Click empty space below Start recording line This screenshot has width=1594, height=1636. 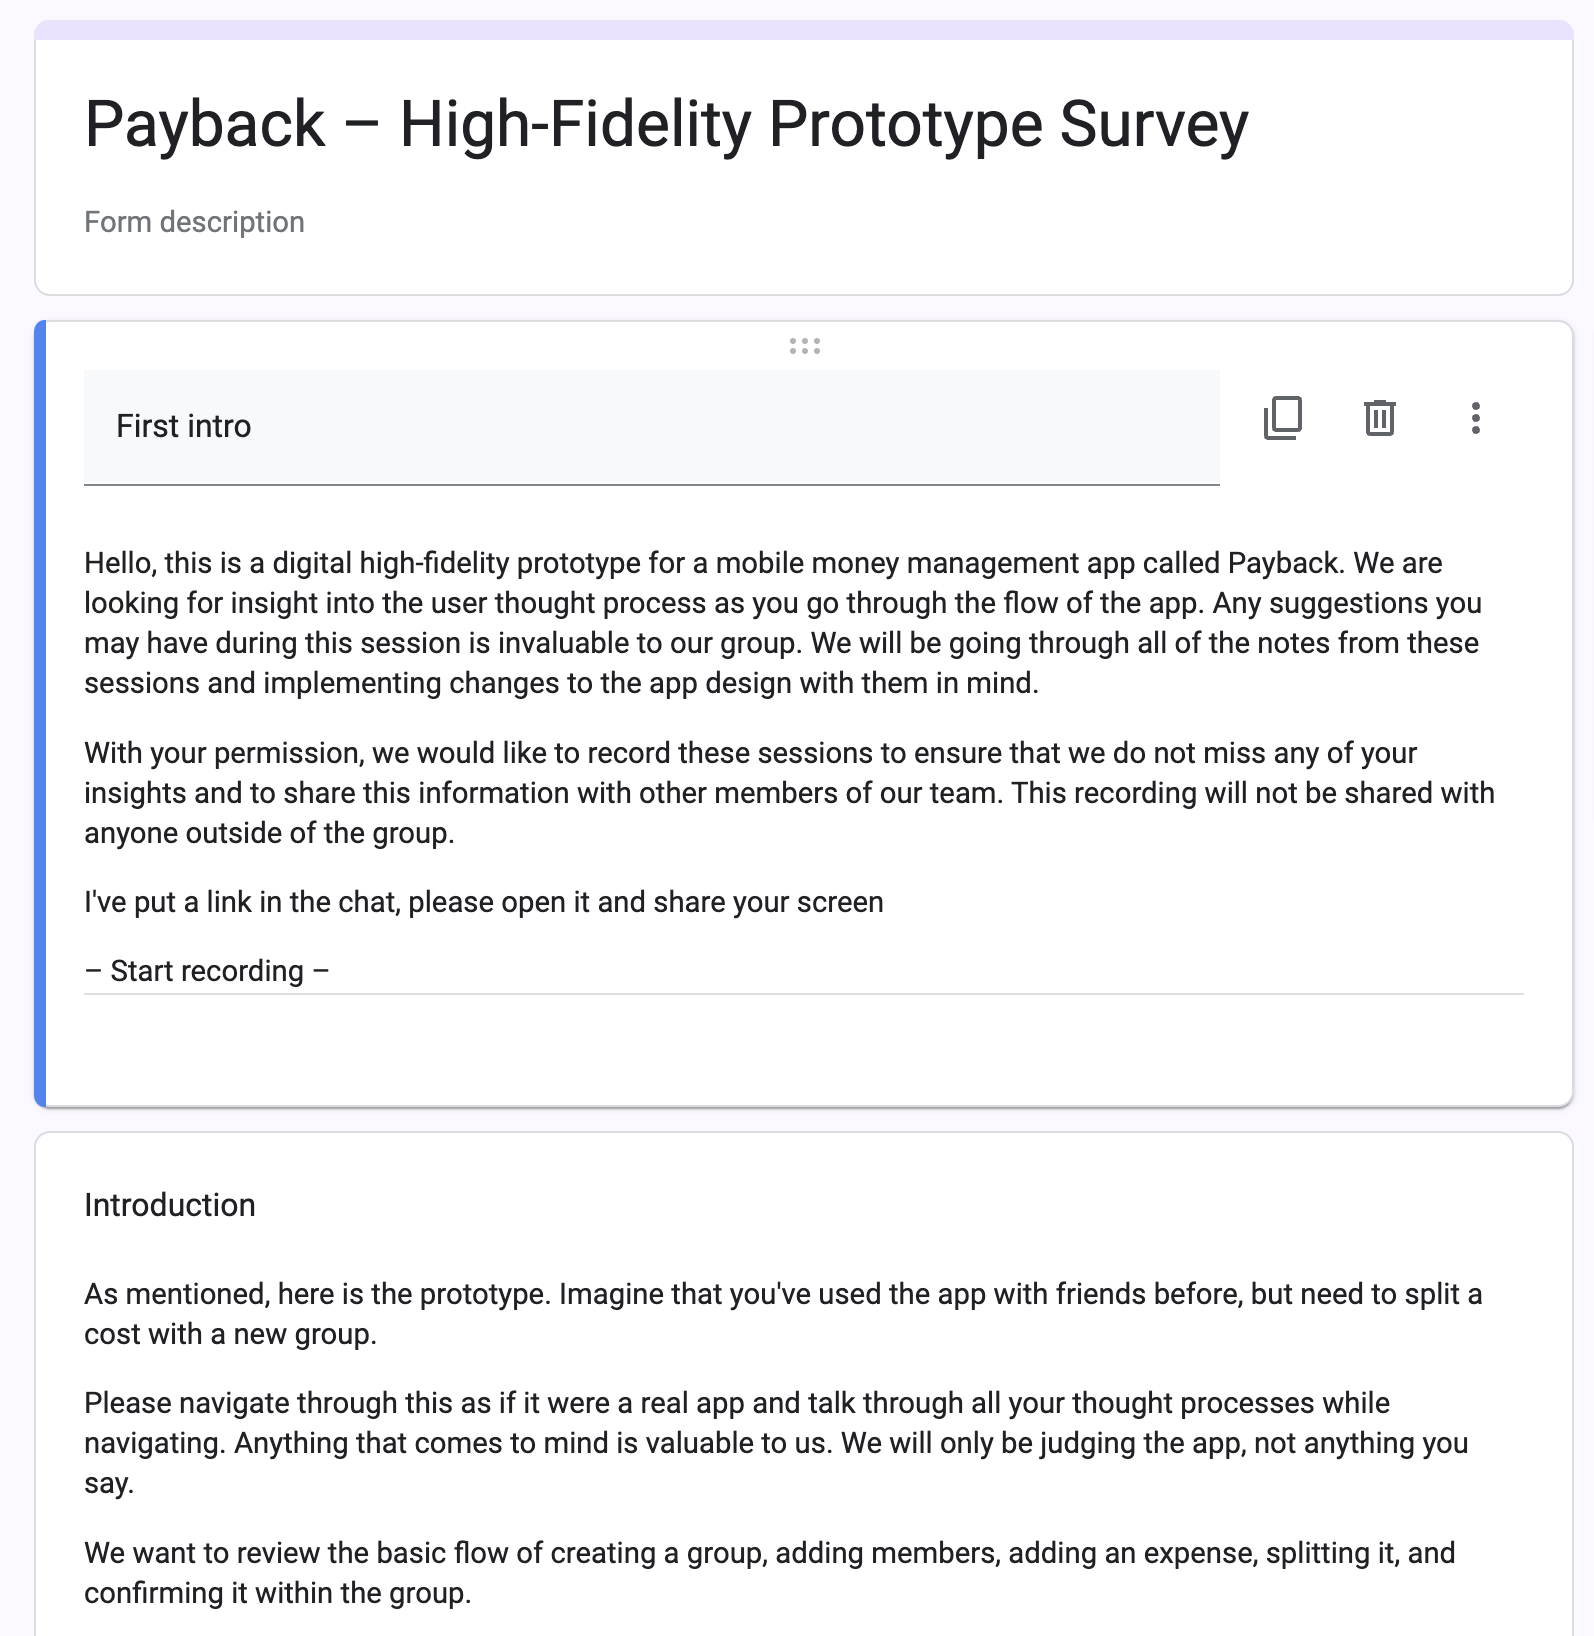[x=804, y=1050]
